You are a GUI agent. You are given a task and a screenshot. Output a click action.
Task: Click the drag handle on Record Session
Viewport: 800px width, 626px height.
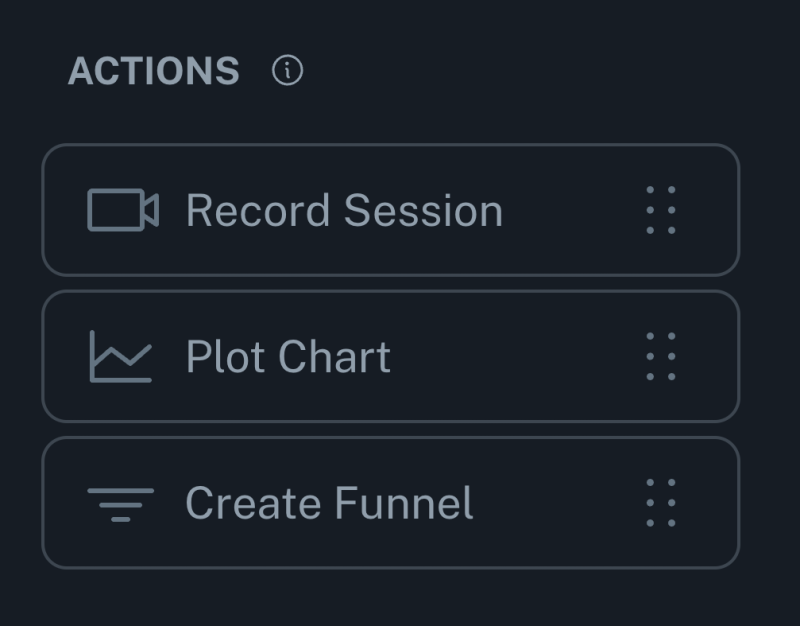660,210
